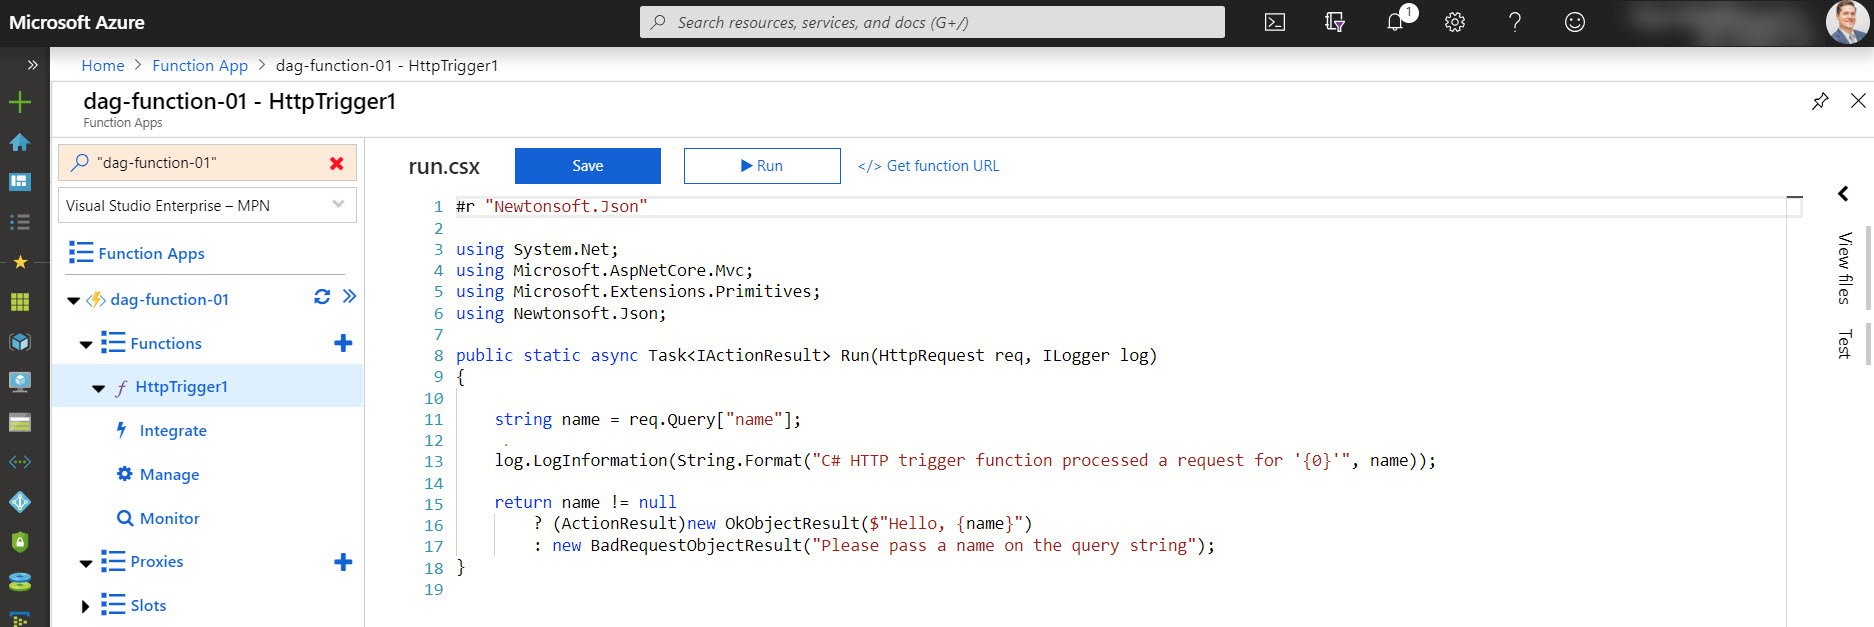Screen dimensions: 1874x627
Task: Expand the left portal sidebar chevrons
Action: [x=32, y=65]
